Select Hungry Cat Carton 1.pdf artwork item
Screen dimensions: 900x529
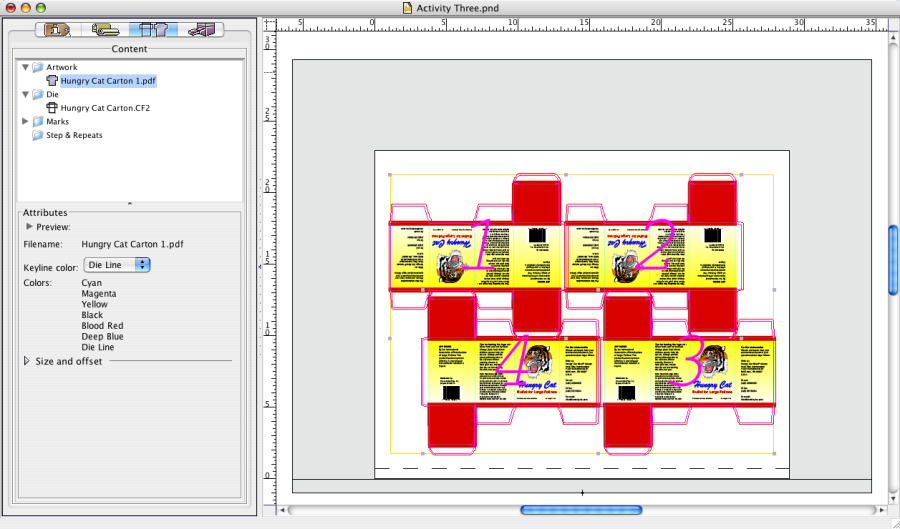click(108, 81)
